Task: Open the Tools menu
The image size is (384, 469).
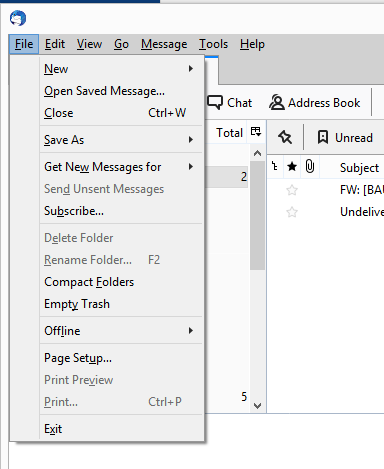Action: coord(213,44)
